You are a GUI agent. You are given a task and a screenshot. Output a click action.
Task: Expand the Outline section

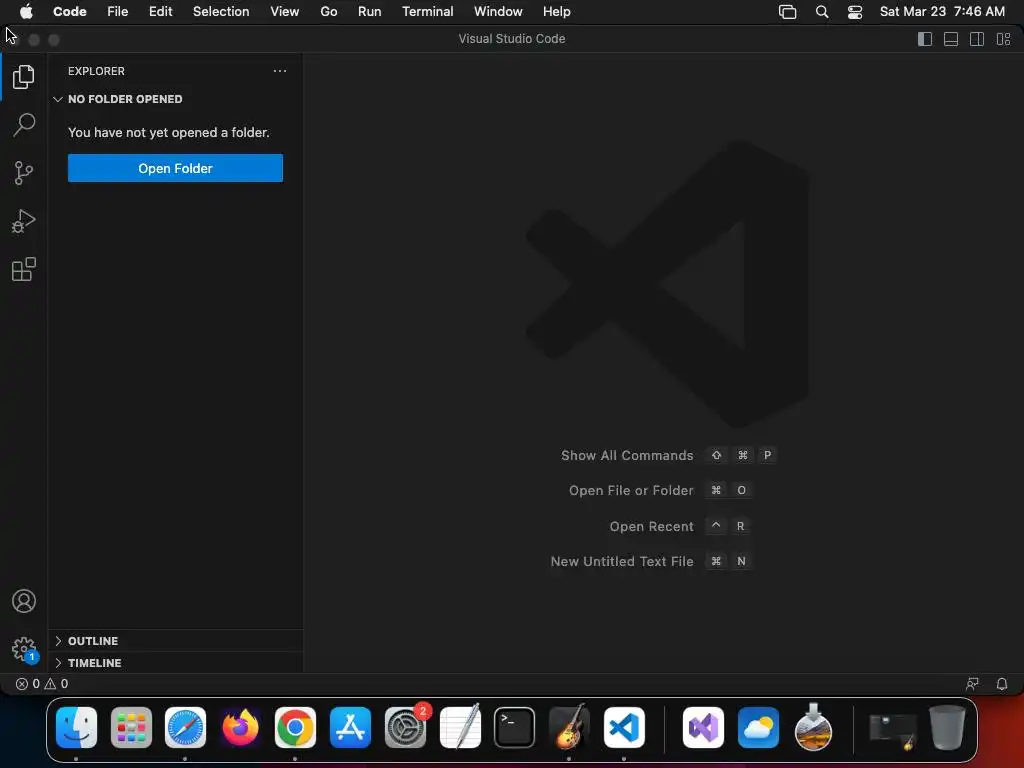pos(175,641)
